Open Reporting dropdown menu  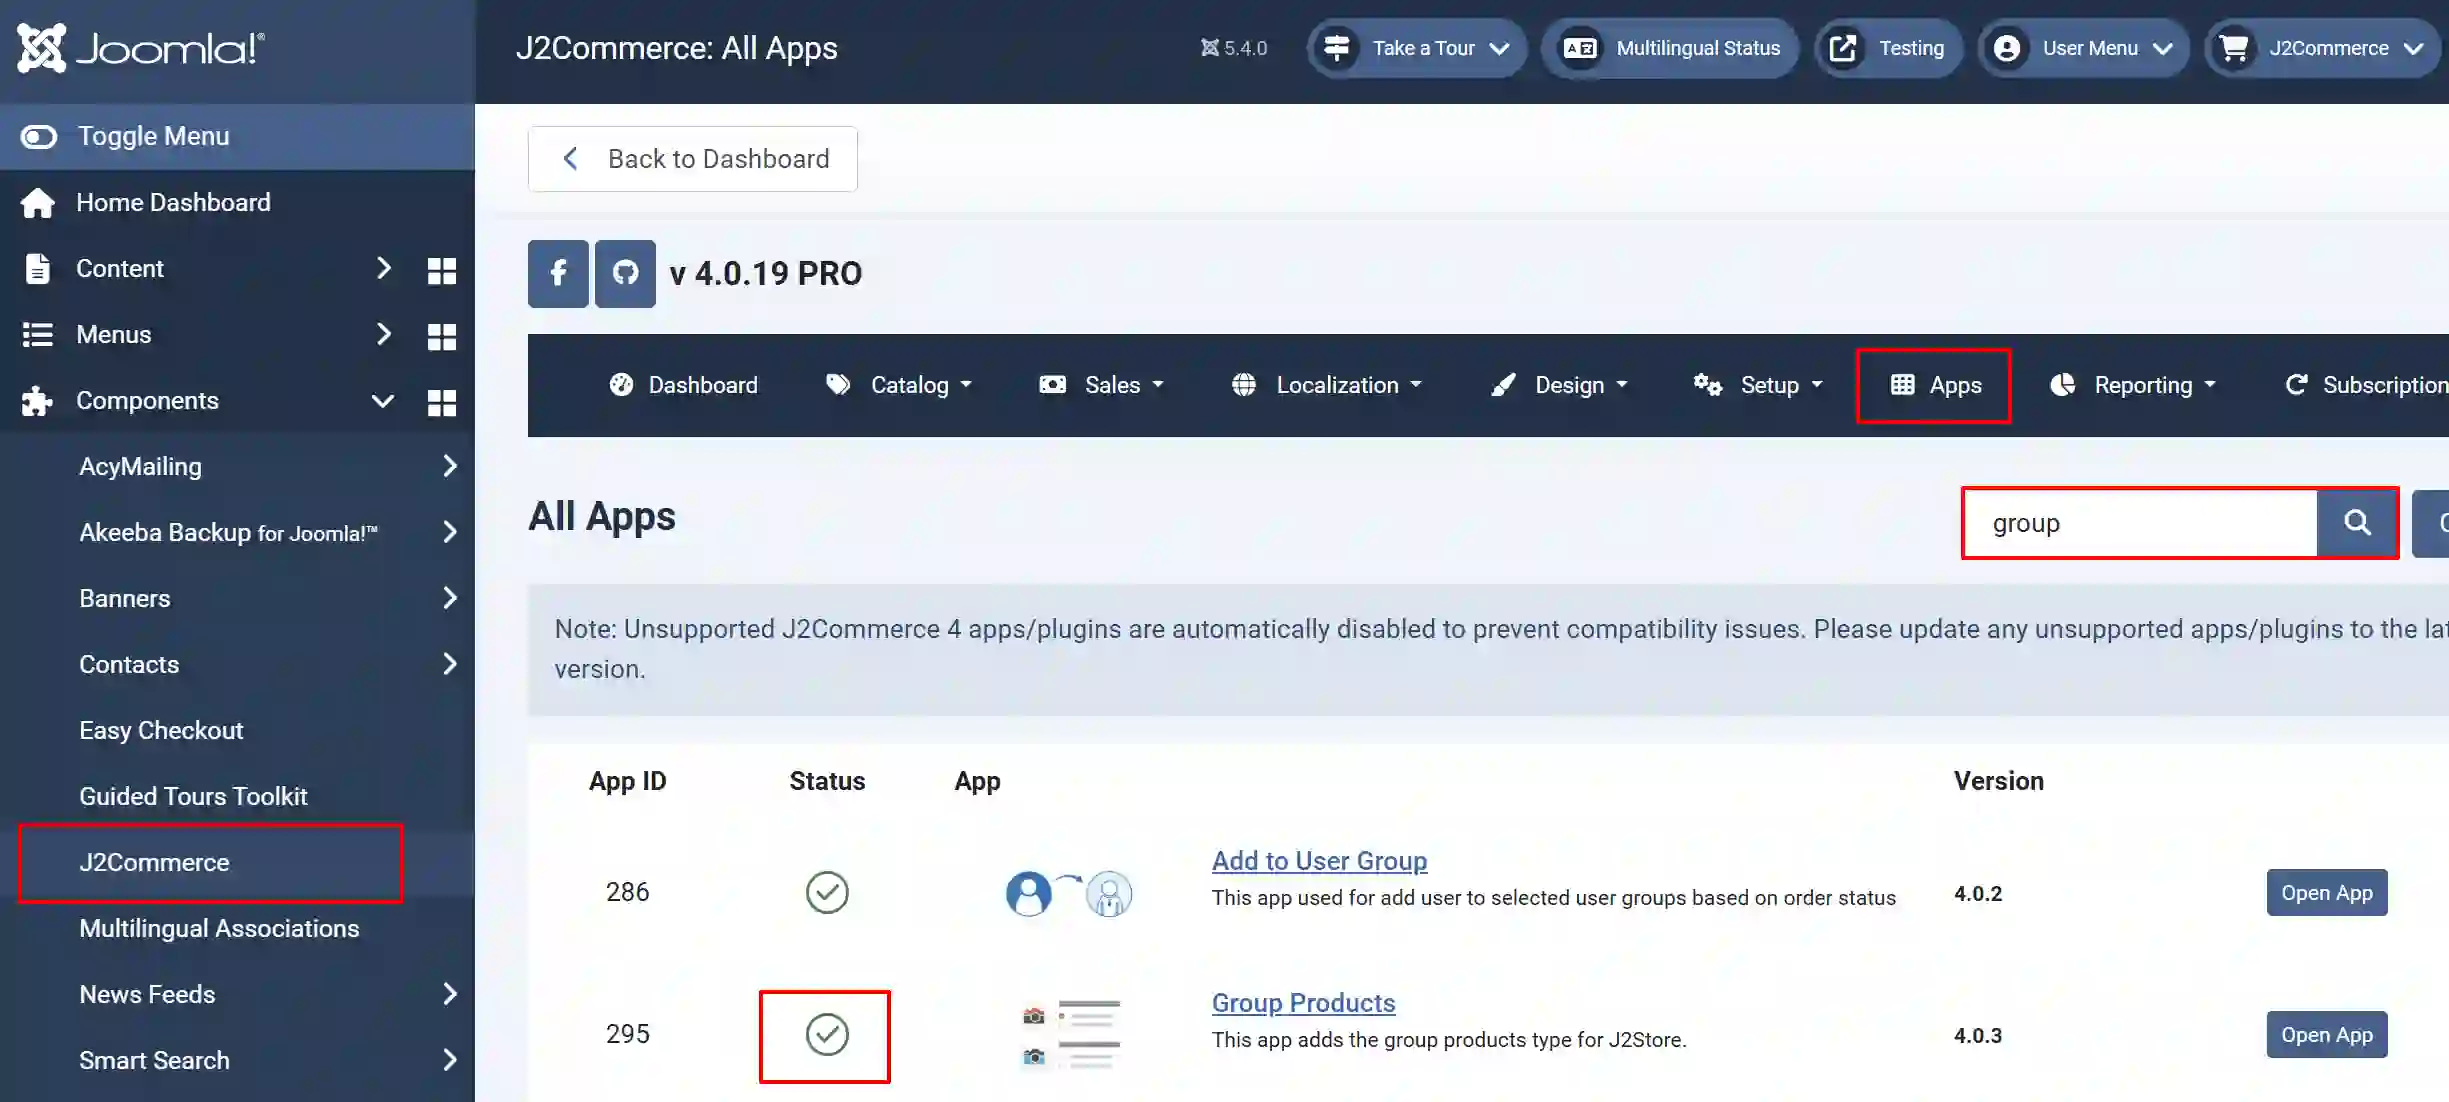pyautogui.click(x=2132, y=385)
